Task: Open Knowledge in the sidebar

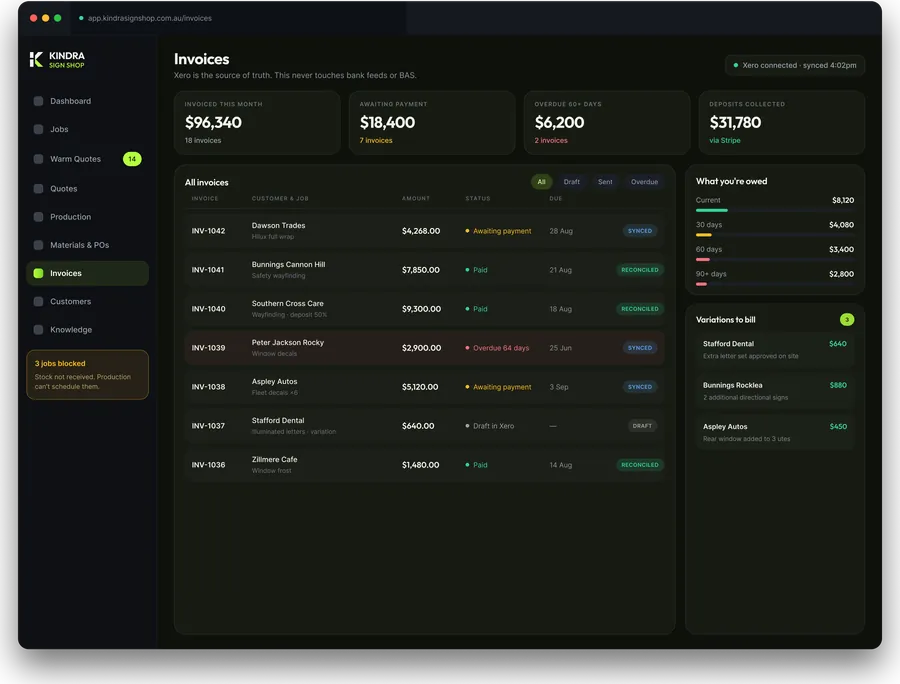Action: [87, 329]
